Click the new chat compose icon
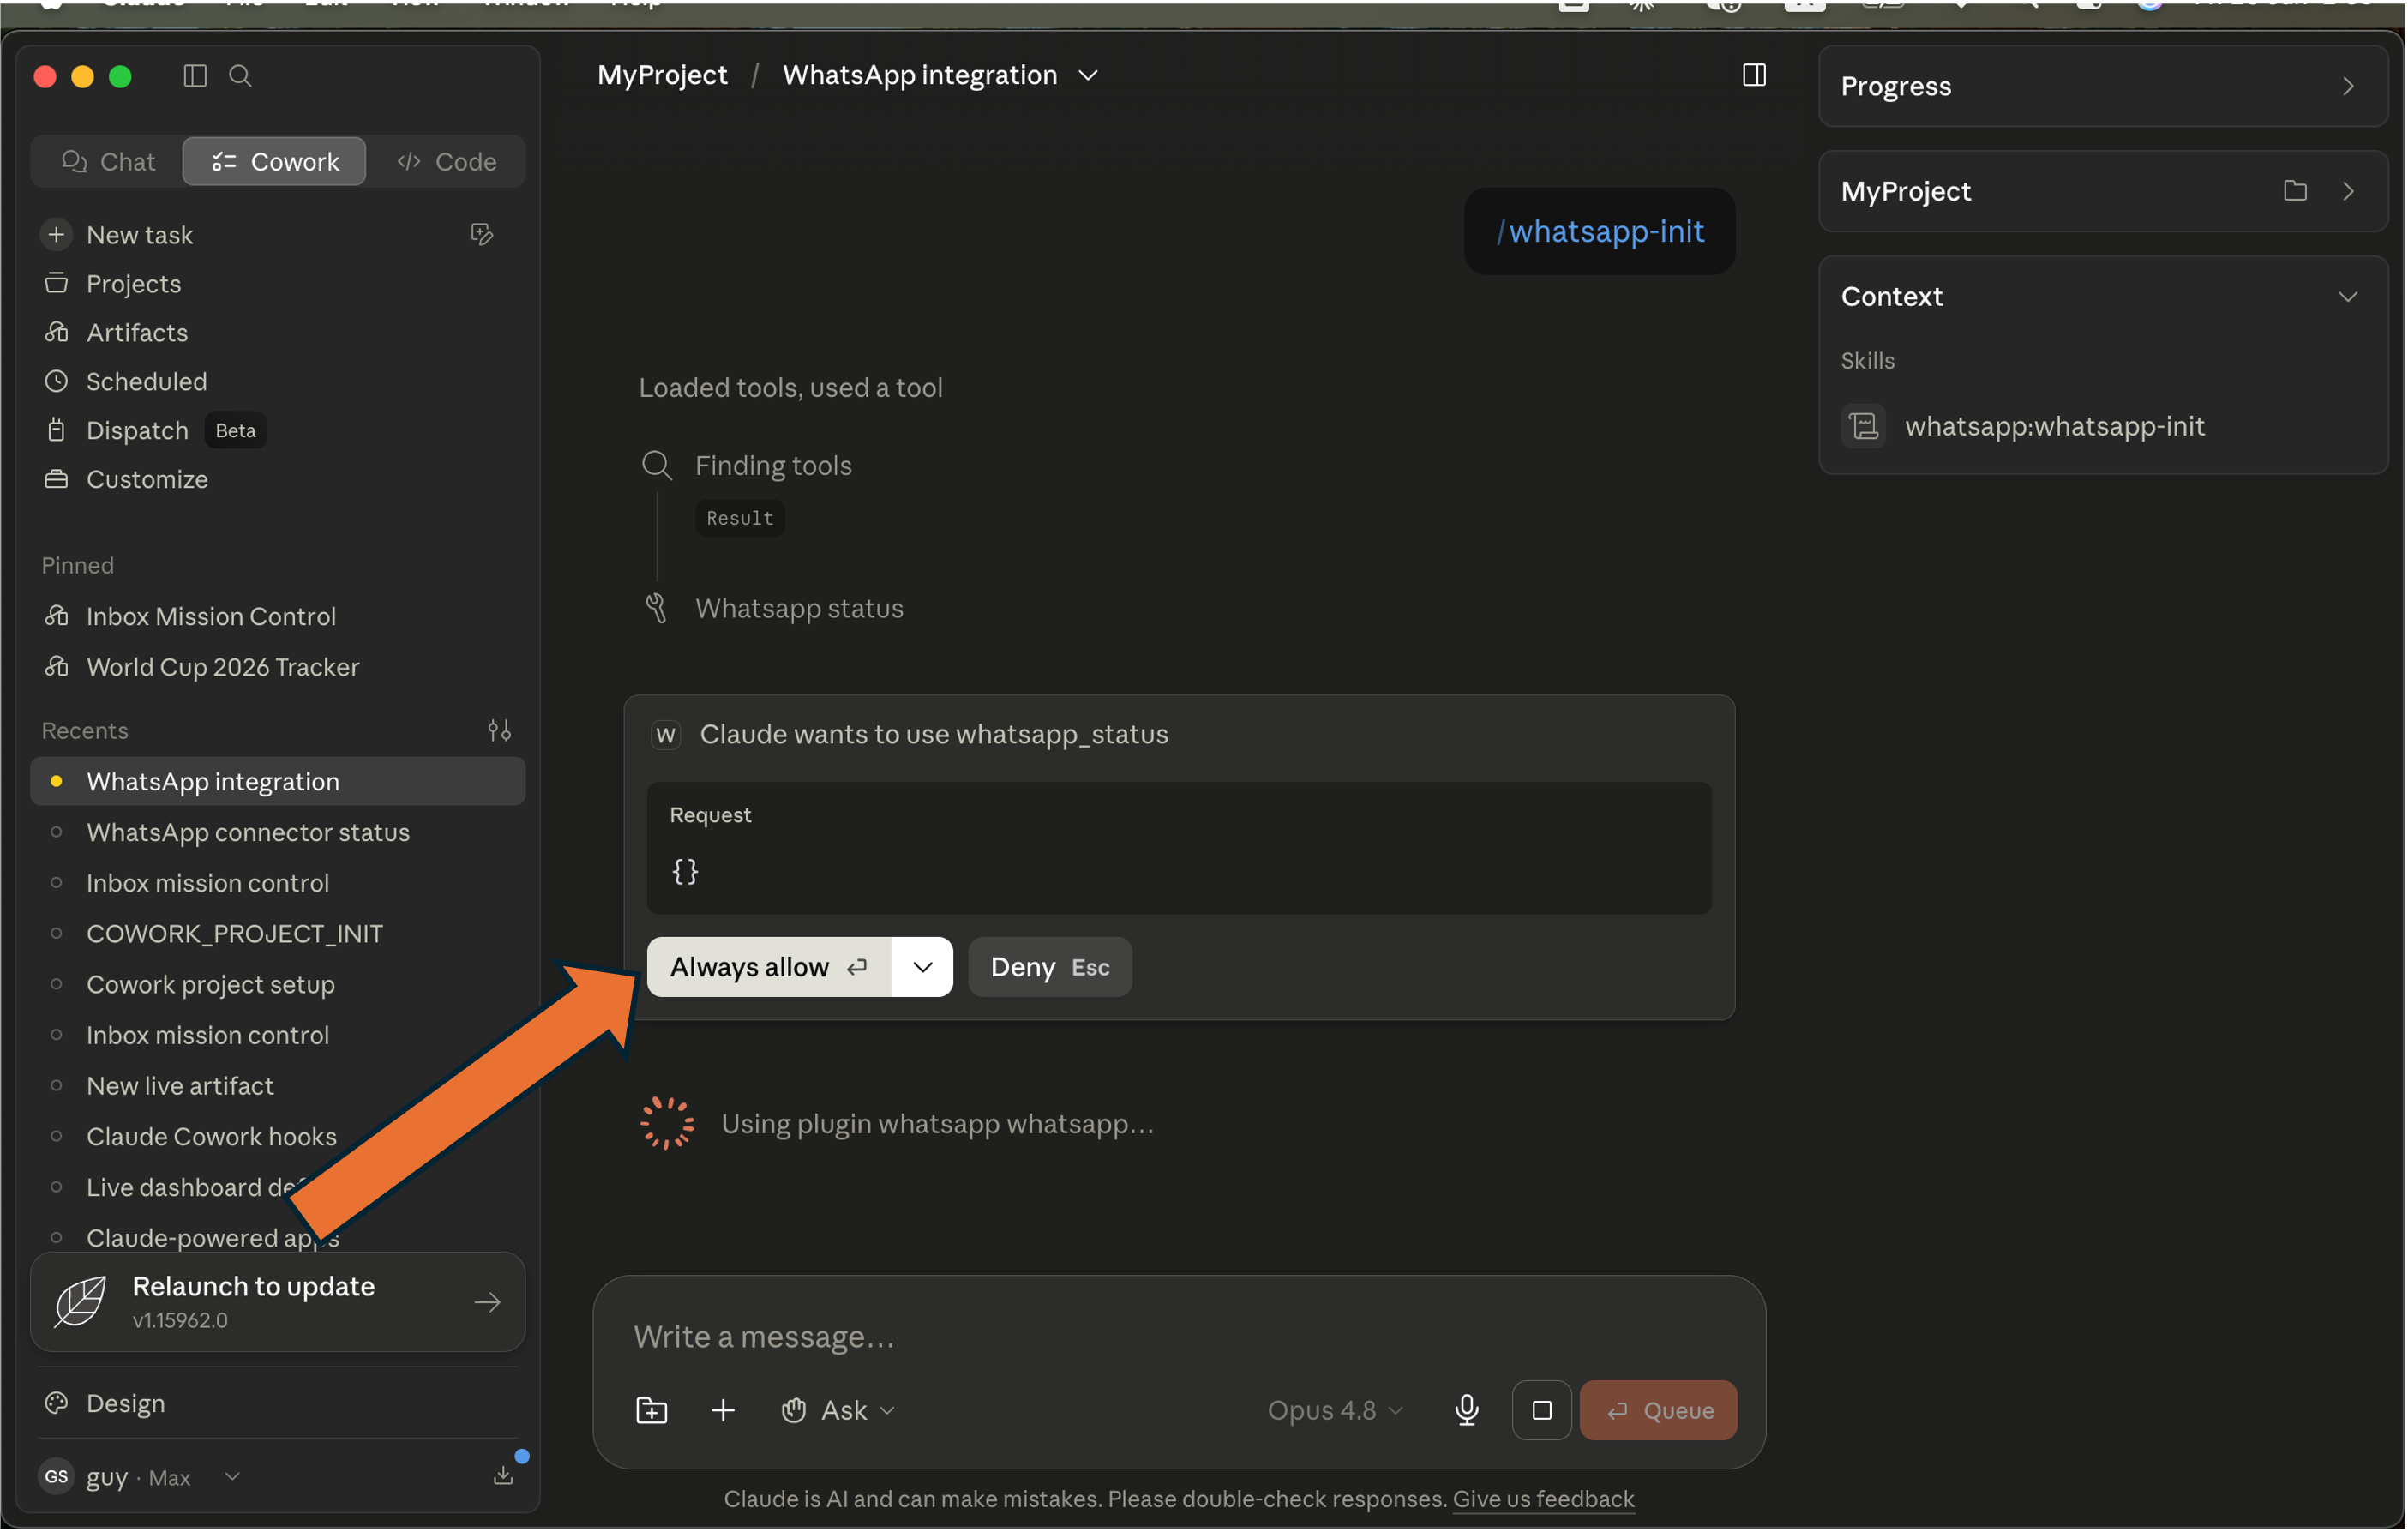 point(482,234)
